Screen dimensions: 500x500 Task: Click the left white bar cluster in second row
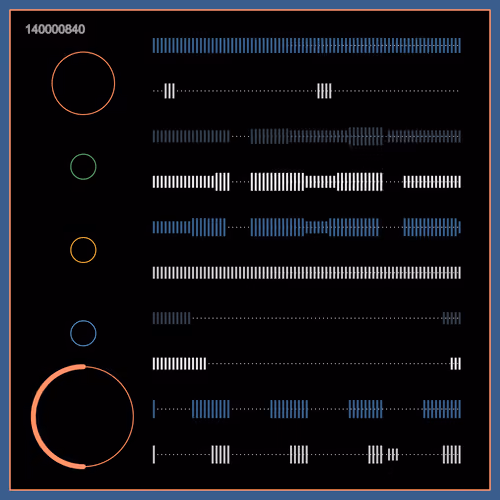(x=169, y=91)
